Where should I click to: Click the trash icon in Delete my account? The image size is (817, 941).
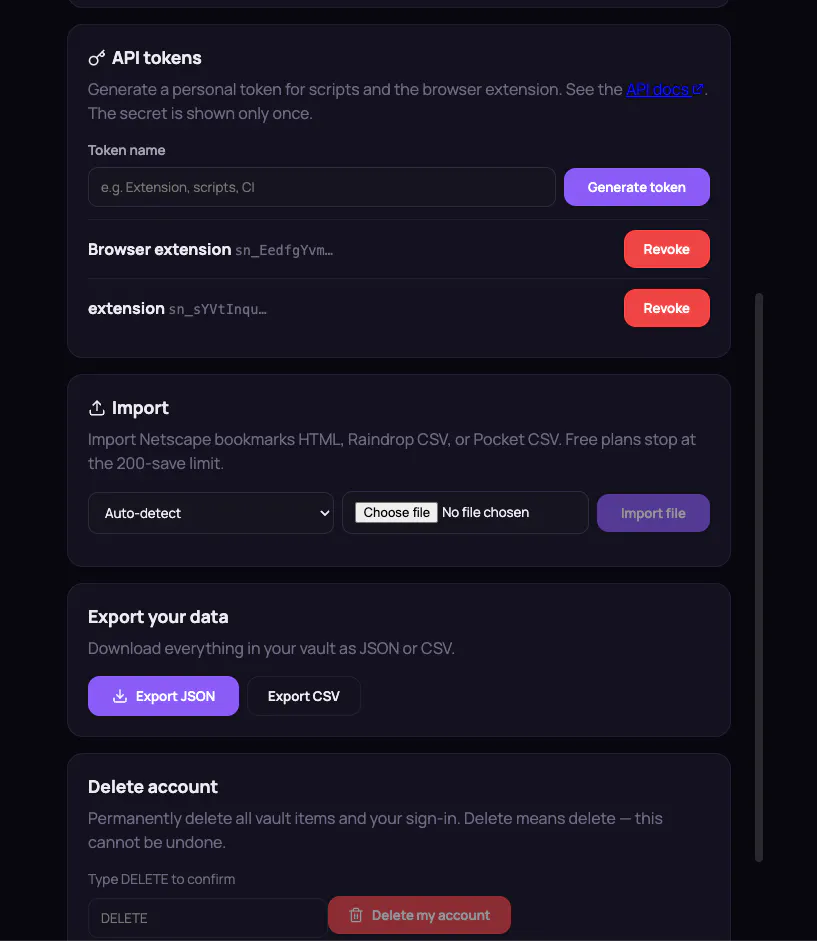[x=356, y=915]
